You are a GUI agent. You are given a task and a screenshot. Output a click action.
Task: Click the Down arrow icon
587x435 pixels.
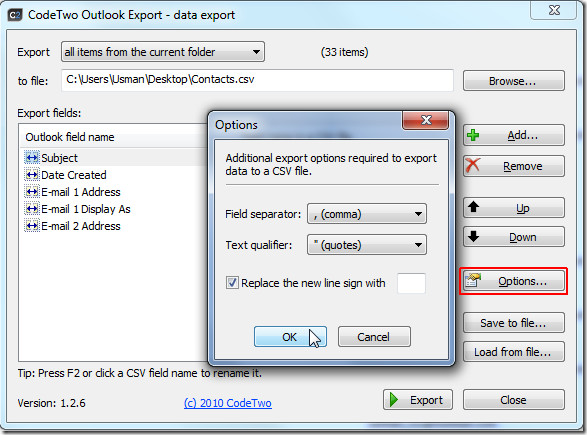[x=474, y=236]
